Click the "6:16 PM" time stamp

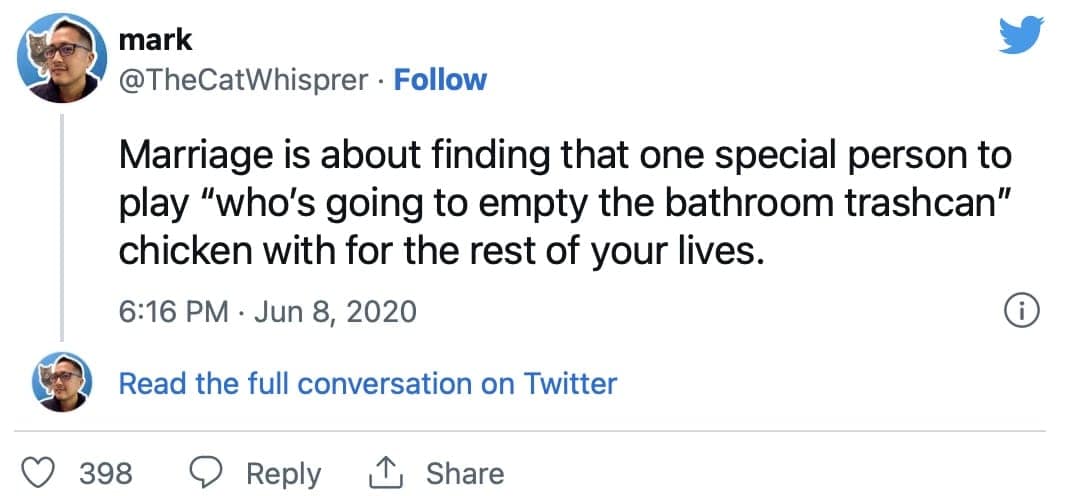(173, 312)
